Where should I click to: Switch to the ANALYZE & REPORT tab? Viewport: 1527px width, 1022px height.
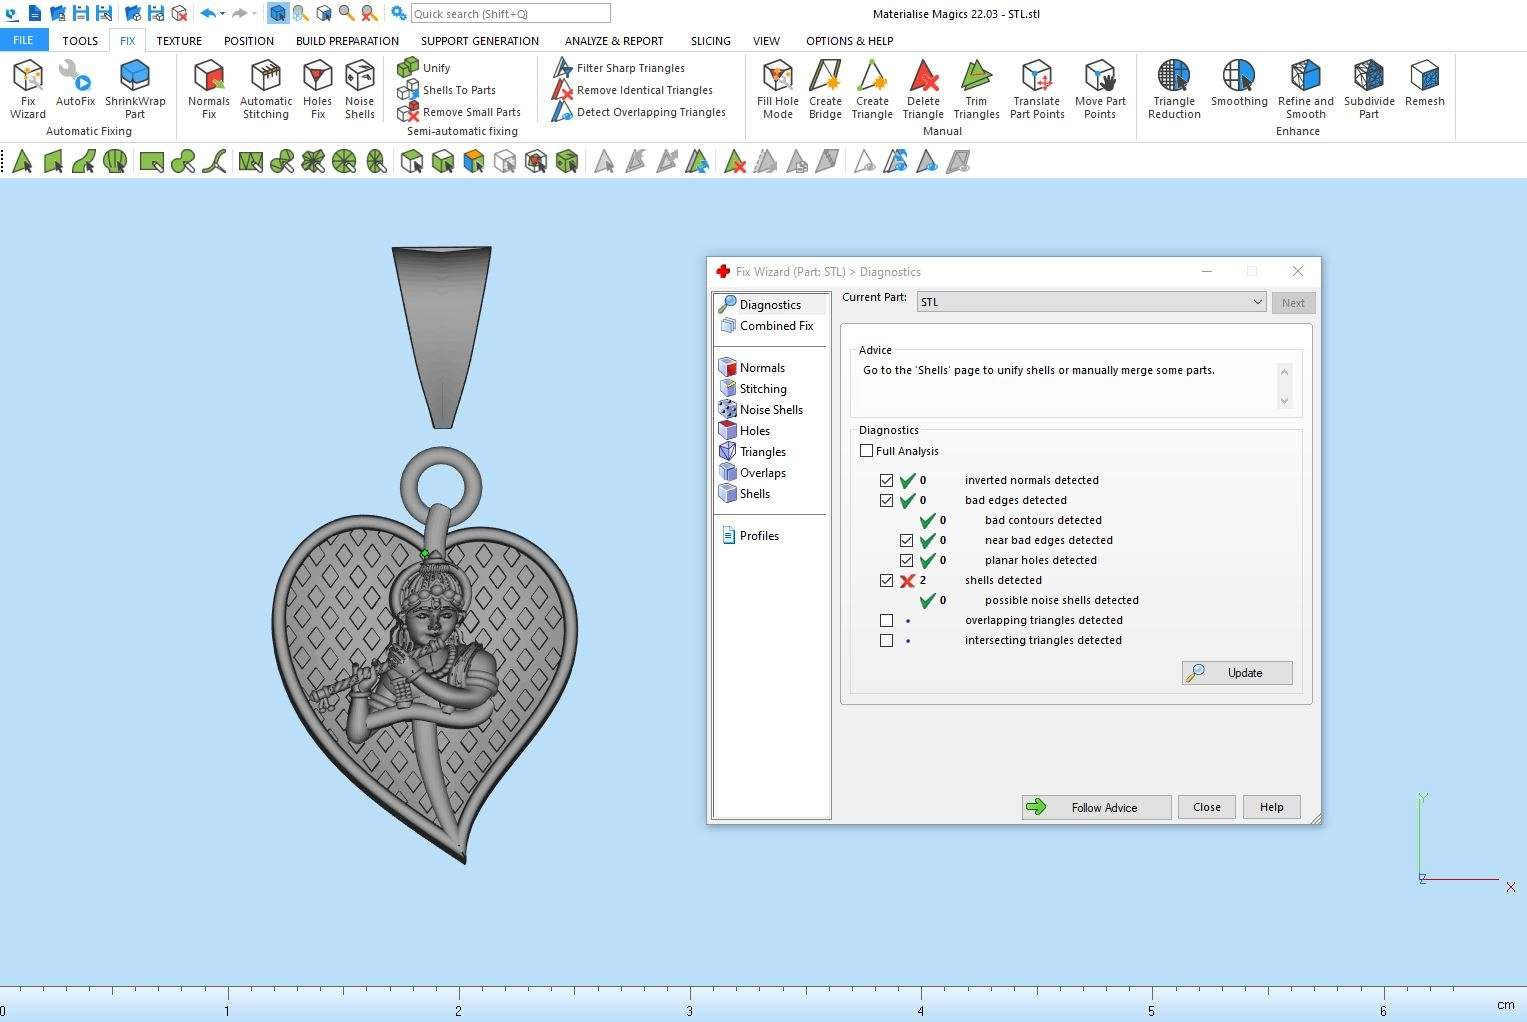[x=613, y=41]
